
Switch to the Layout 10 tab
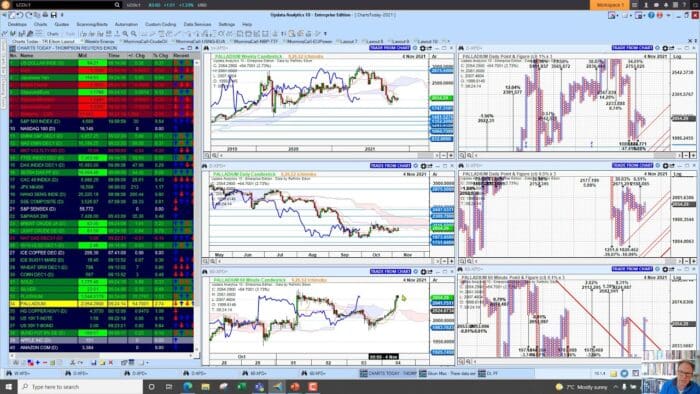coord(428,41)
